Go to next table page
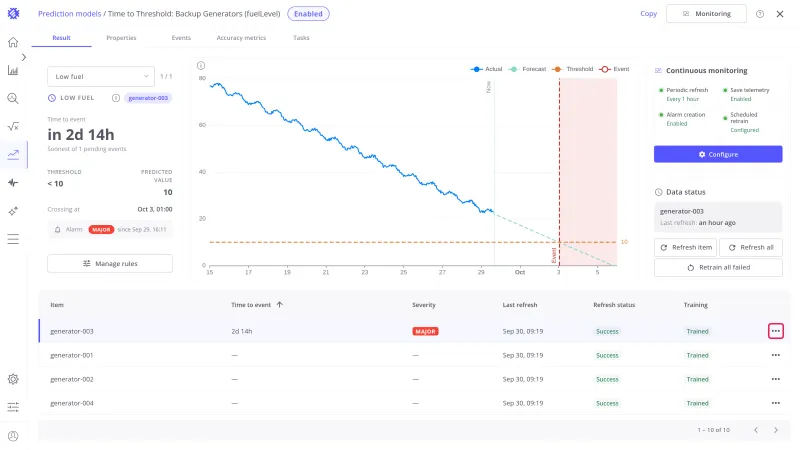The image size is (800, 450). pyautogui.click(x=776, y=430)
